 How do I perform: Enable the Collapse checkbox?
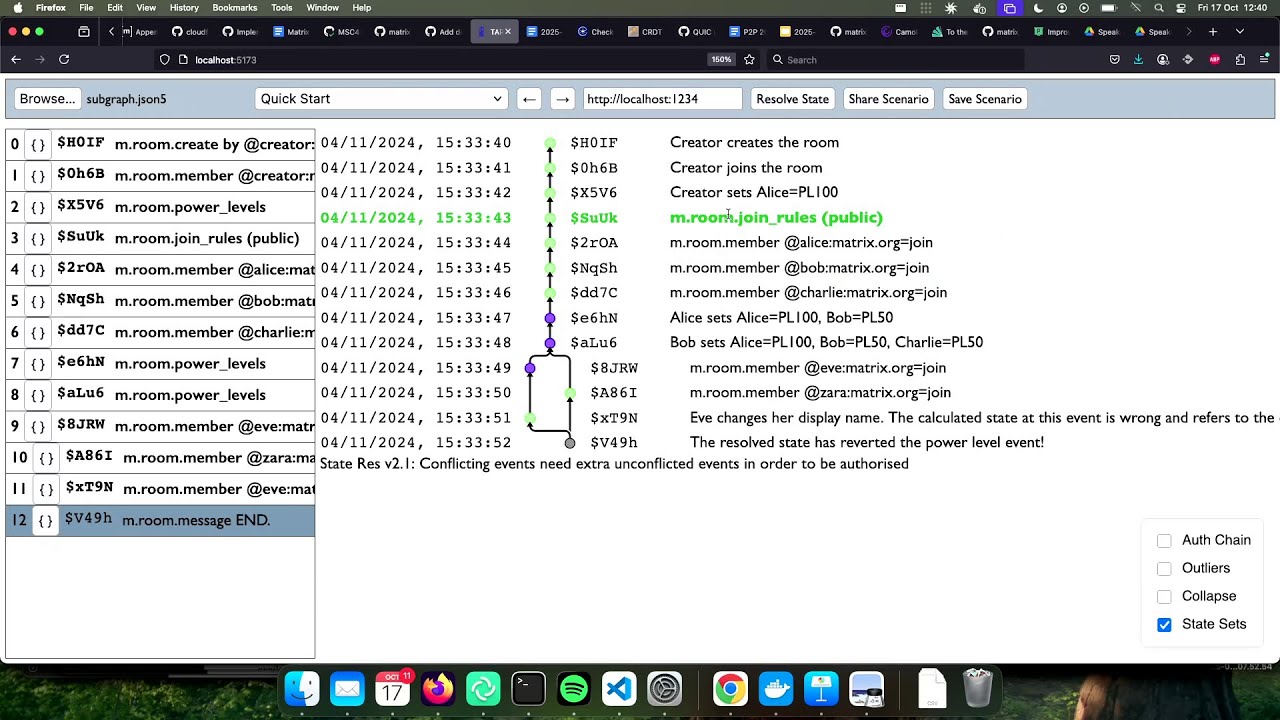[1164, 597]
